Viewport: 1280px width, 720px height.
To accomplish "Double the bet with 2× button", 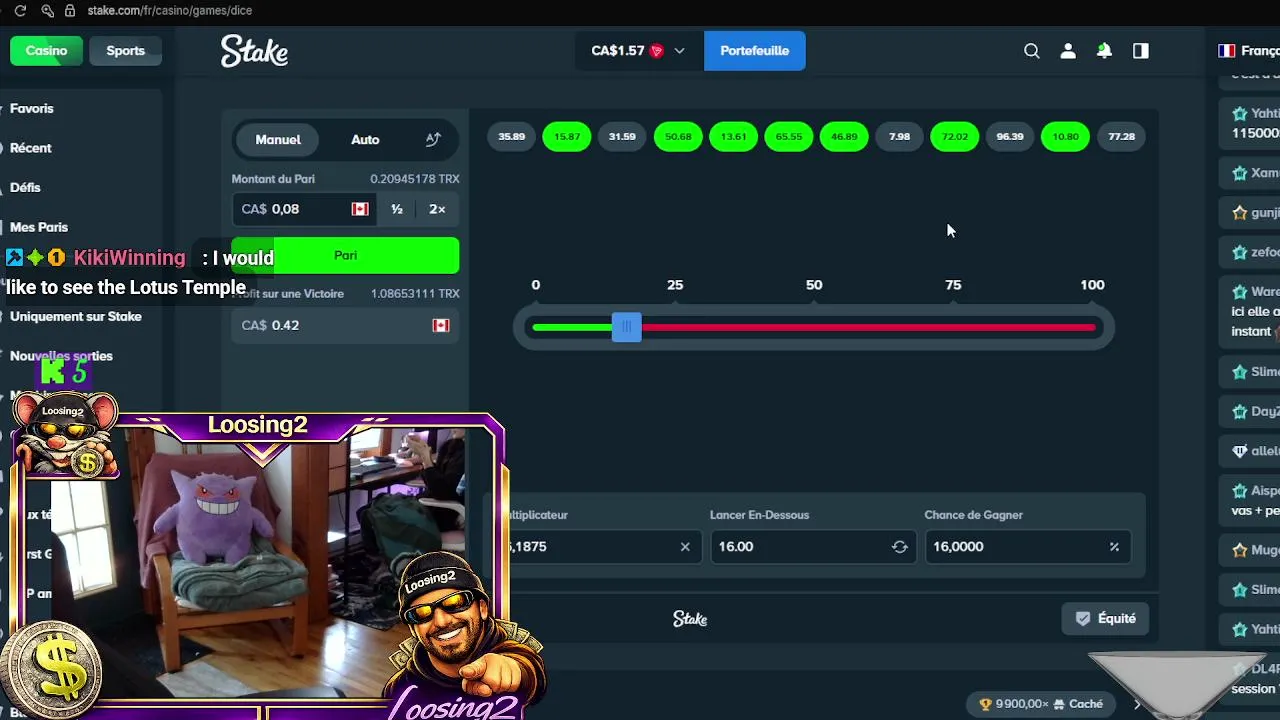I will click(437, 209).
